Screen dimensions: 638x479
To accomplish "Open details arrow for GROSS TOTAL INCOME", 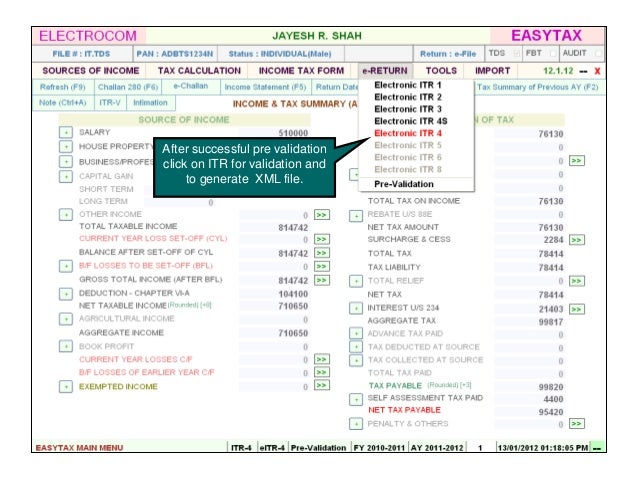I will click(321, 280).
